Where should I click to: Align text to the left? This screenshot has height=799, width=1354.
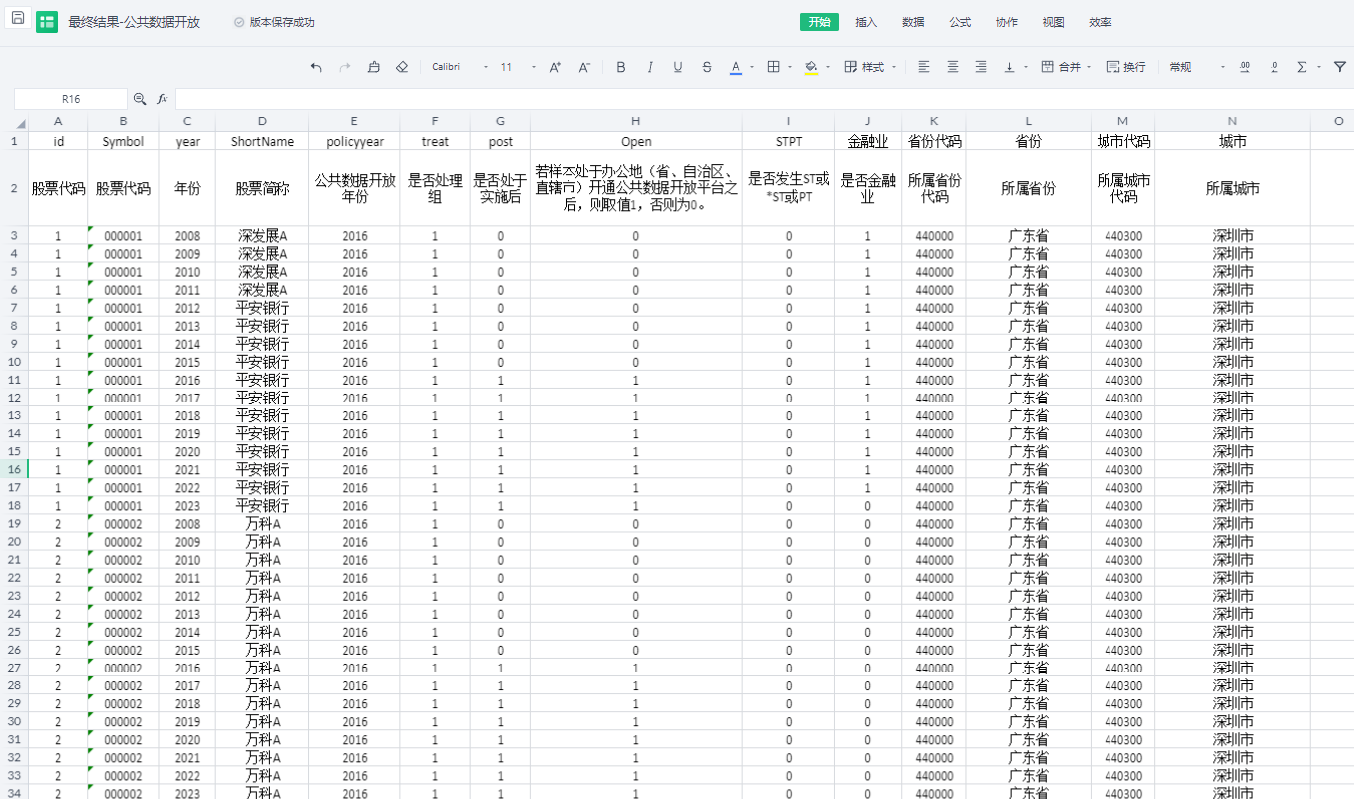point(924,67)
